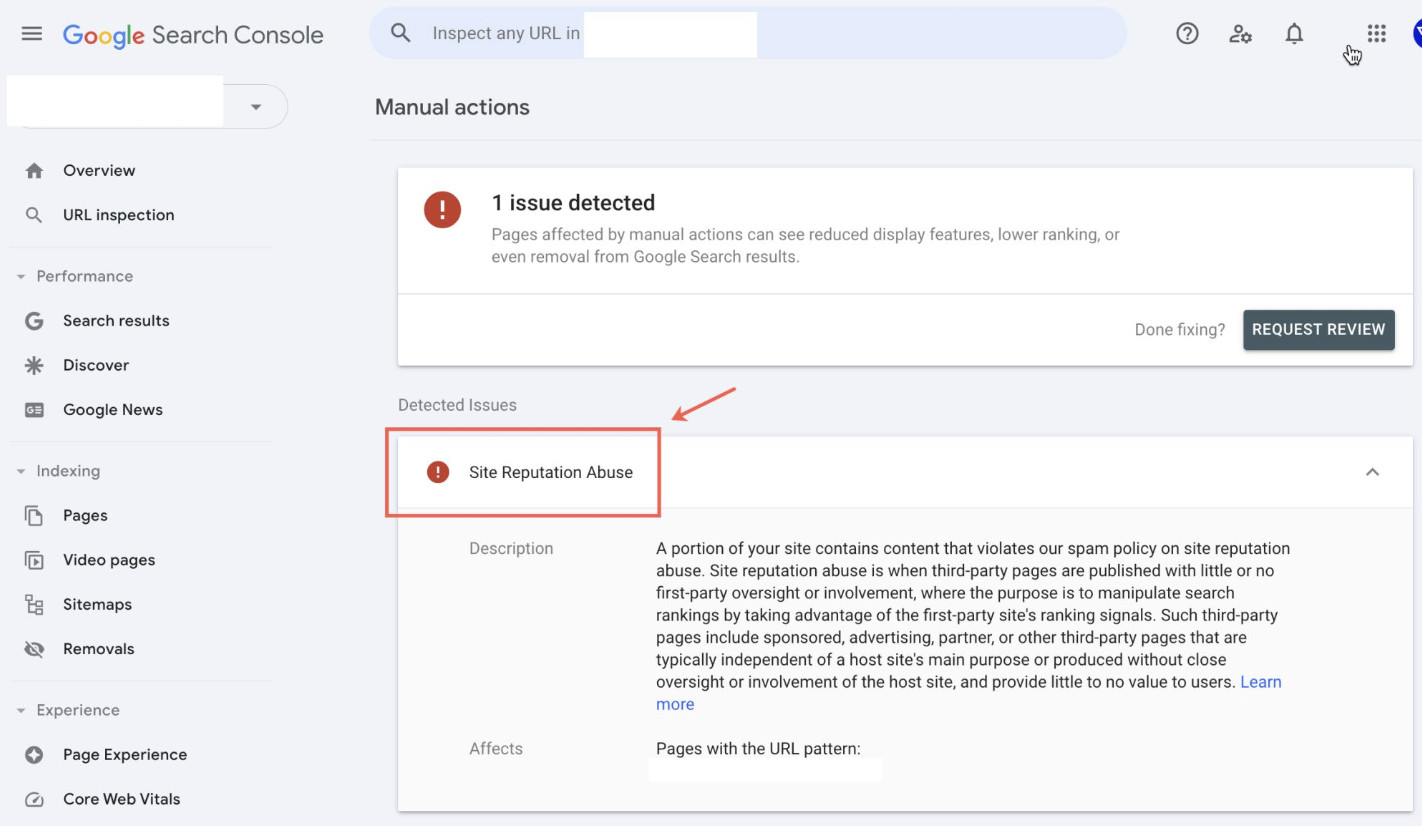This screenshot has height=826, width=1422.
Task: Open the Sitemaps report
Action: pyautogui.click(x=97, y=604)
